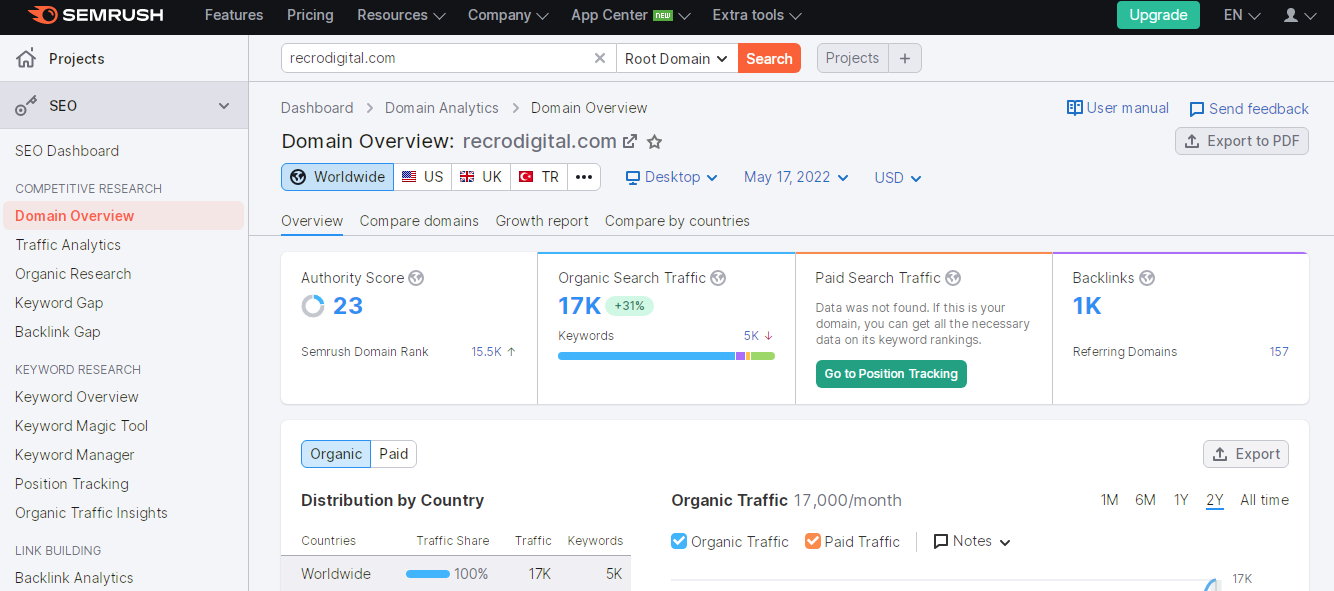Click the Semrush Domain Rank up arrow
Viewport: 1334px width, 591px height.
512,352
